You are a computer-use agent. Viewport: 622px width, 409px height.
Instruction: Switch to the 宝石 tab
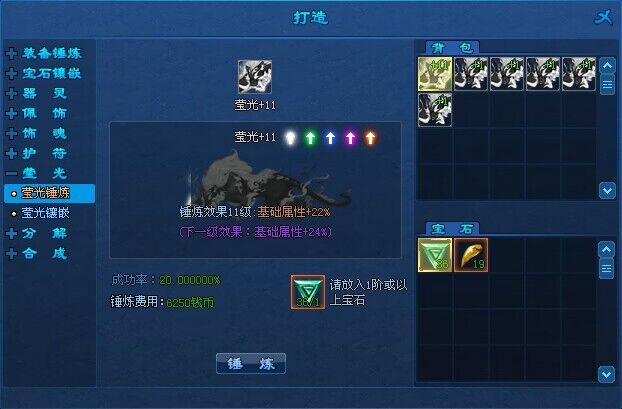(452, 229)
